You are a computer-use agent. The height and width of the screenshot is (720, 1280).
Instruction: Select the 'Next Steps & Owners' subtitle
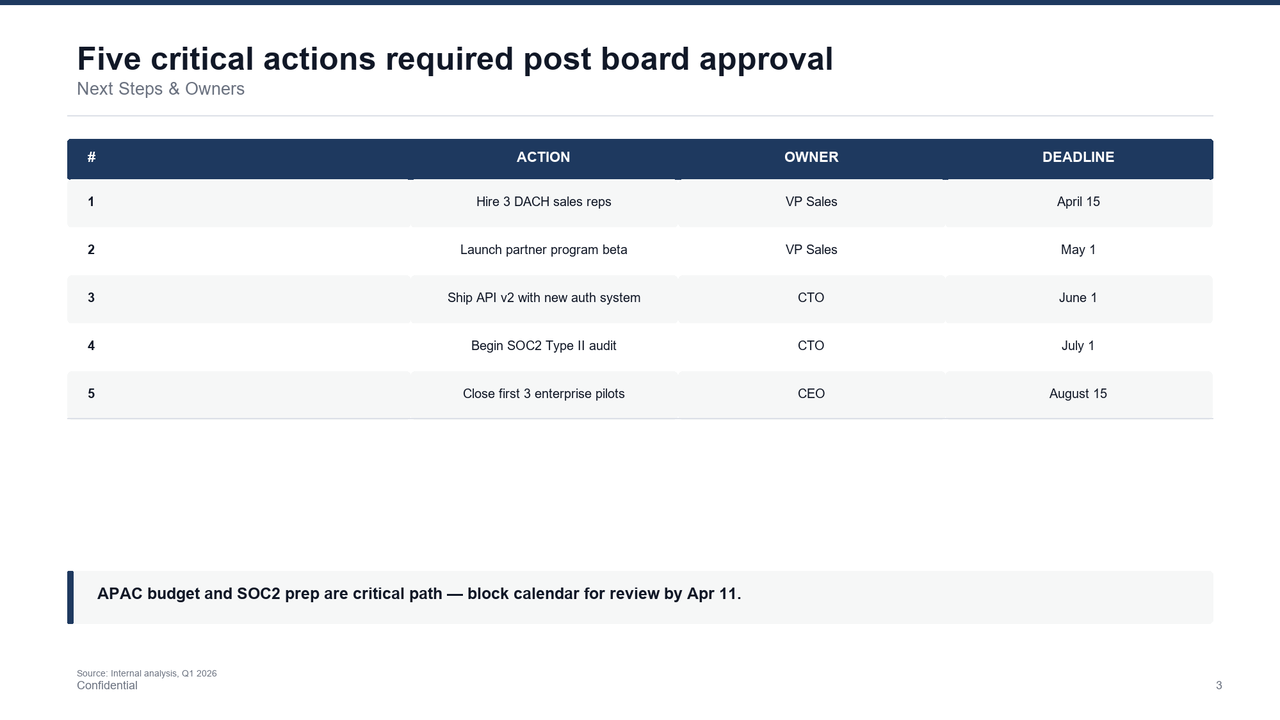click(x=161, y=89)
